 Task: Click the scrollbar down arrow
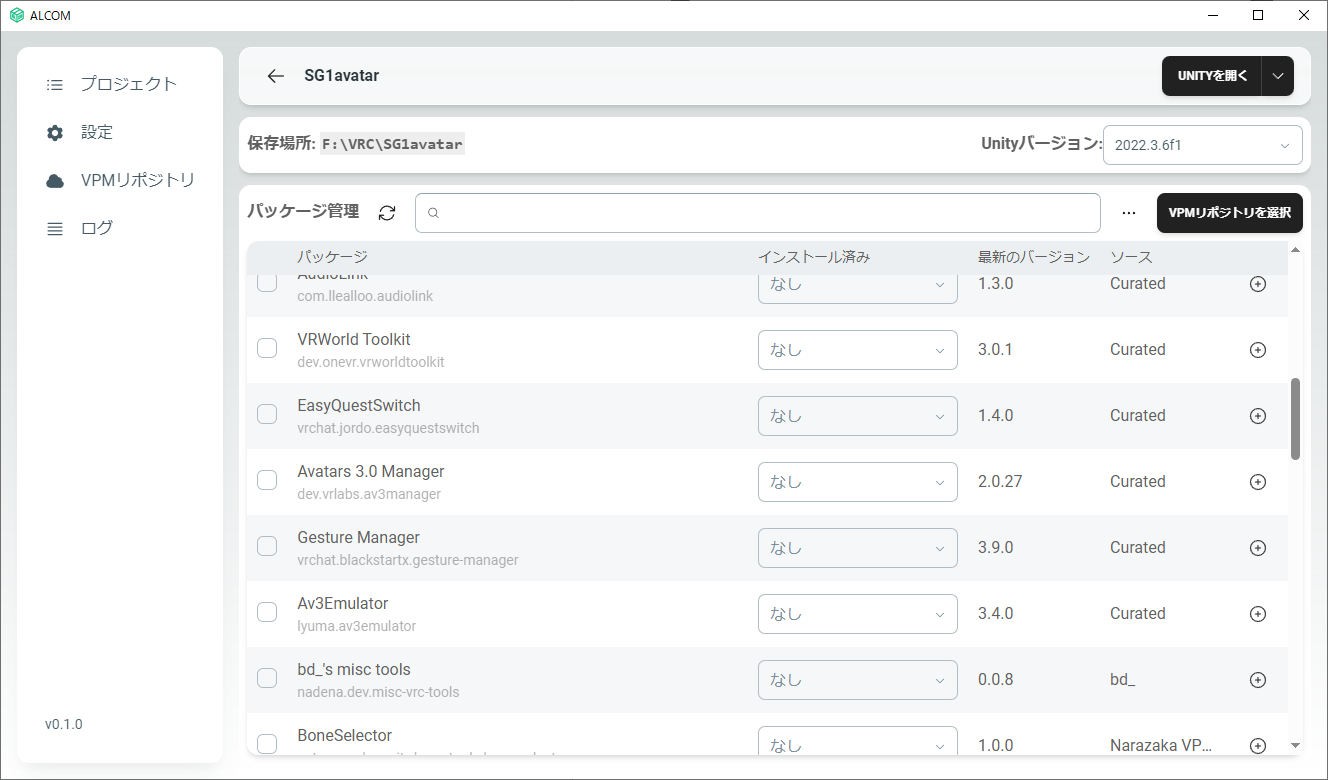pos(1296,745)
